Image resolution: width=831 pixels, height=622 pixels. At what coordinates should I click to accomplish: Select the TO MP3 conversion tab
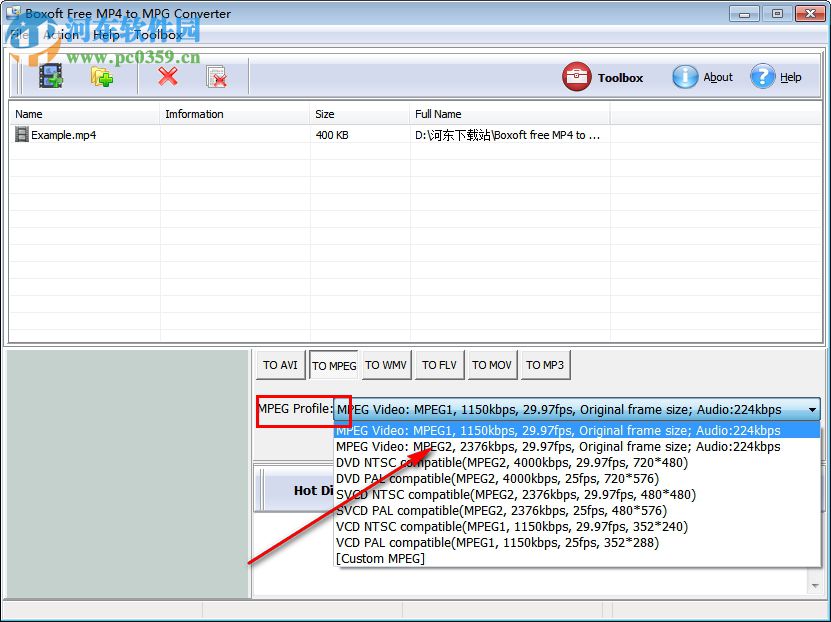[x=545, y=364]
